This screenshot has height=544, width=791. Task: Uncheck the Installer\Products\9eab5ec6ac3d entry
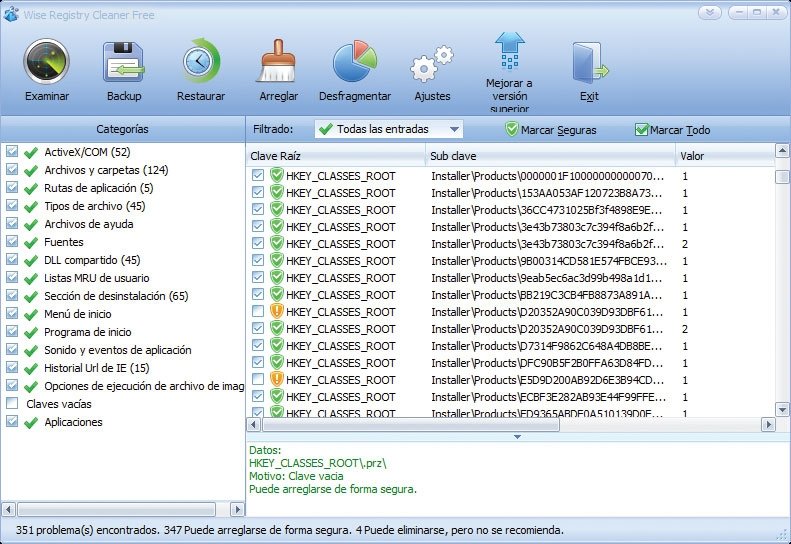tap(258, 278)
